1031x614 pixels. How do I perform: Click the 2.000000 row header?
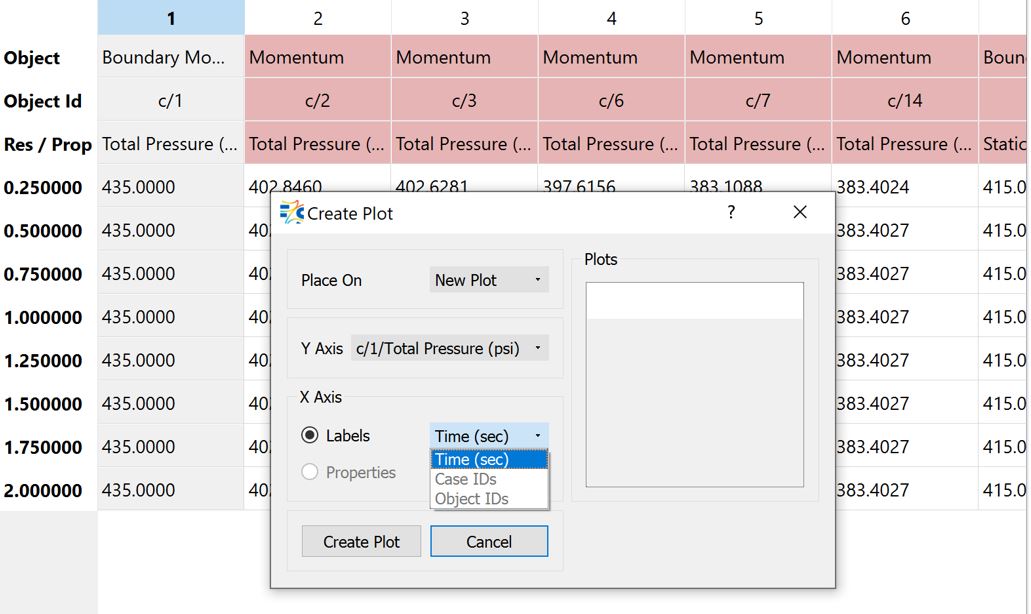coord(44,491)
